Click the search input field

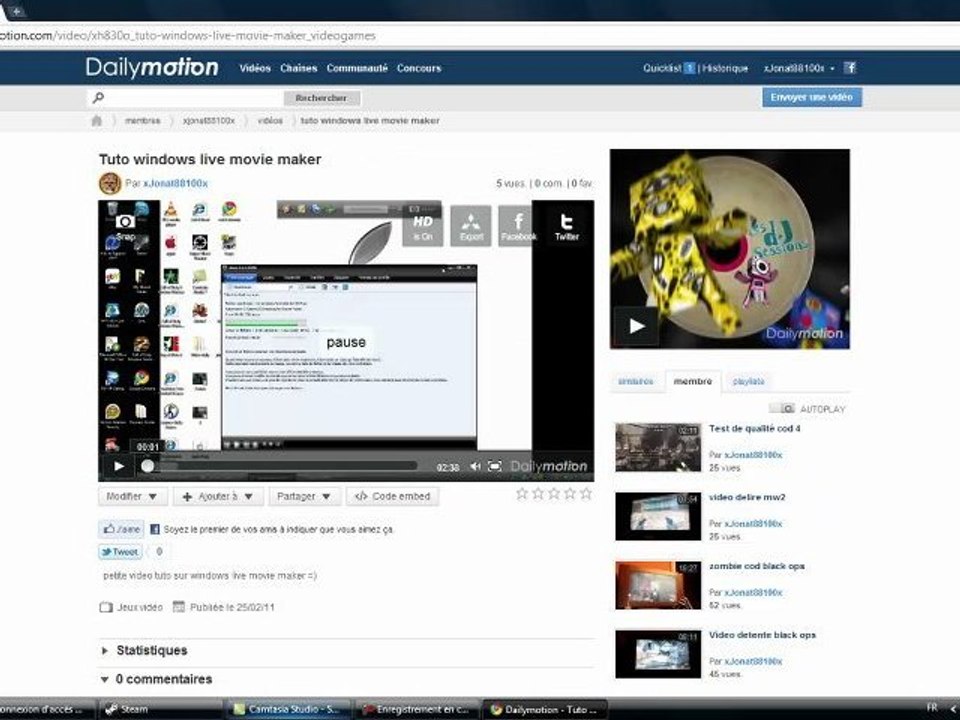click(193, 98)
